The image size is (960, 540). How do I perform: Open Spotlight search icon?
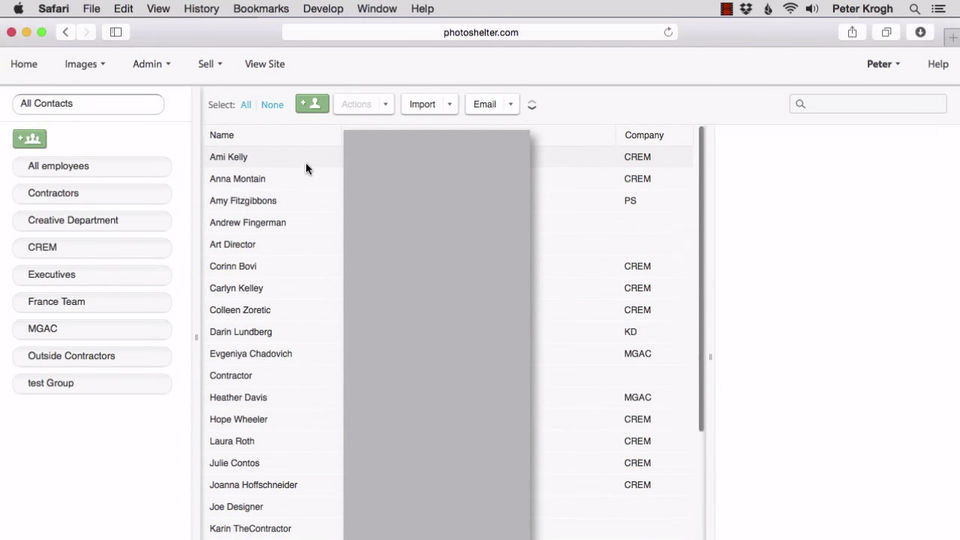click(914, 9)
